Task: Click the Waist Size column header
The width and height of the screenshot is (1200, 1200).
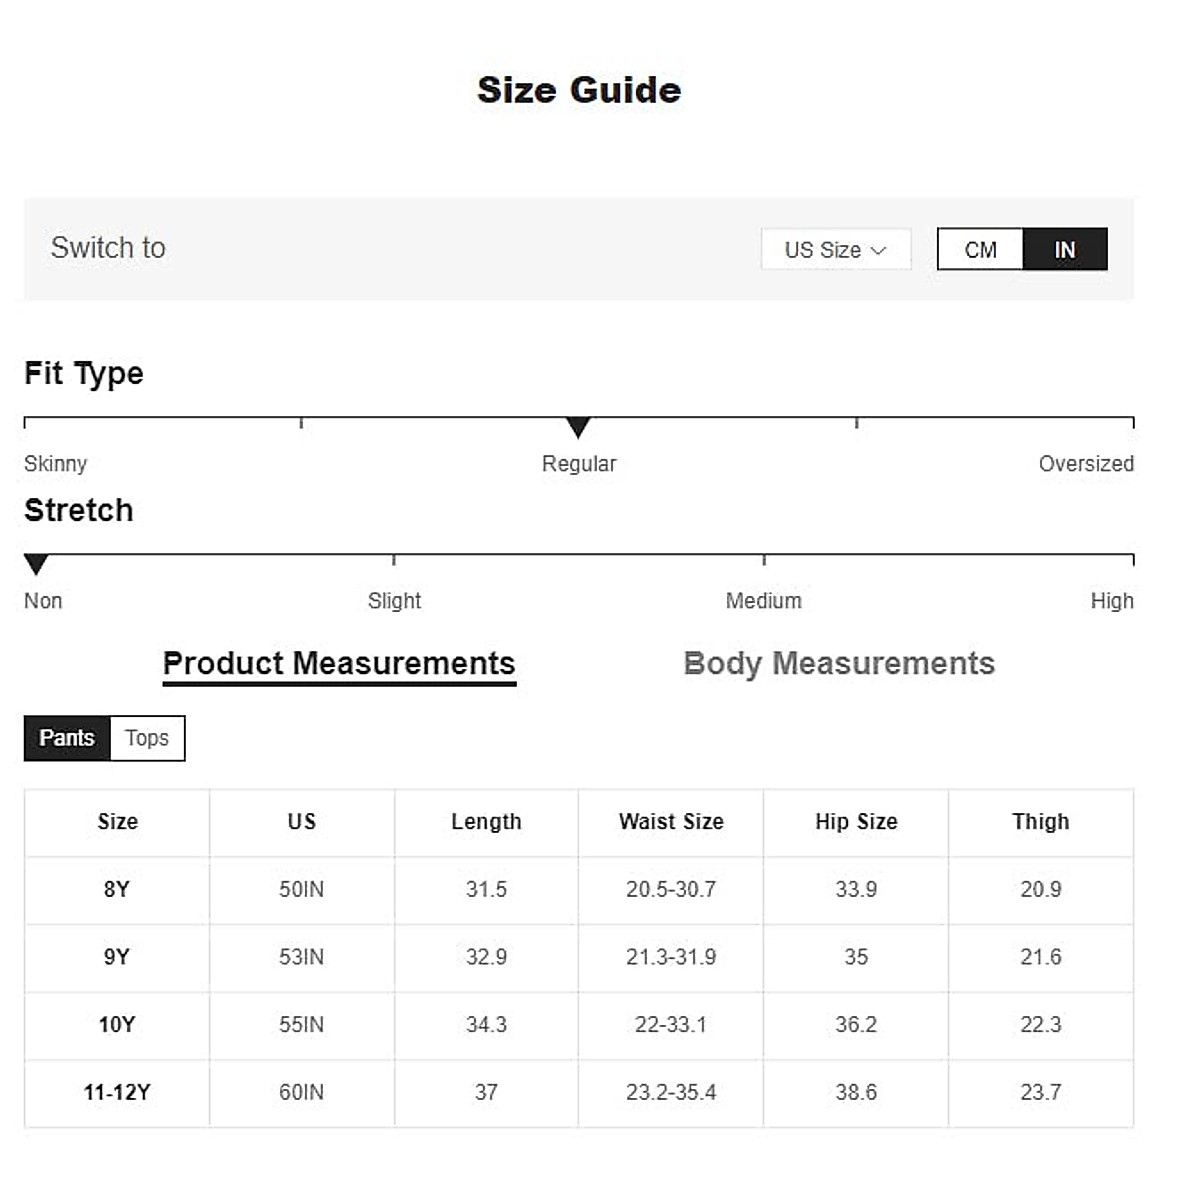Action: click(x=671, y=822)
